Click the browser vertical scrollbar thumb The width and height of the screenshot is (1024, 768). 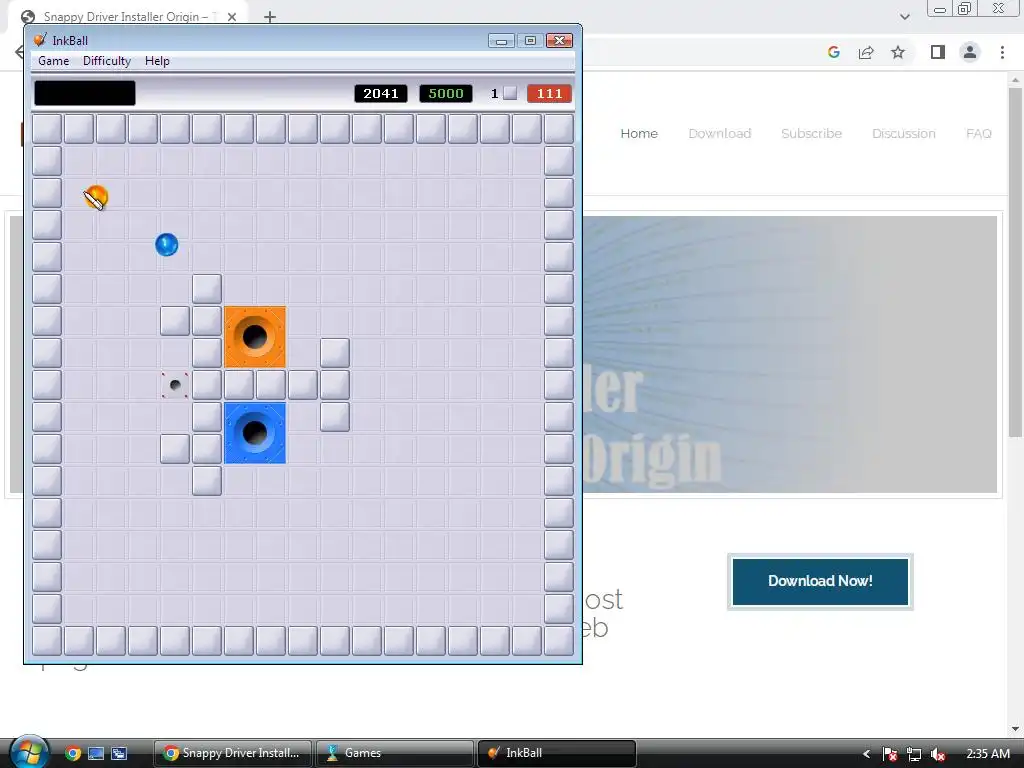(1015, 261)
